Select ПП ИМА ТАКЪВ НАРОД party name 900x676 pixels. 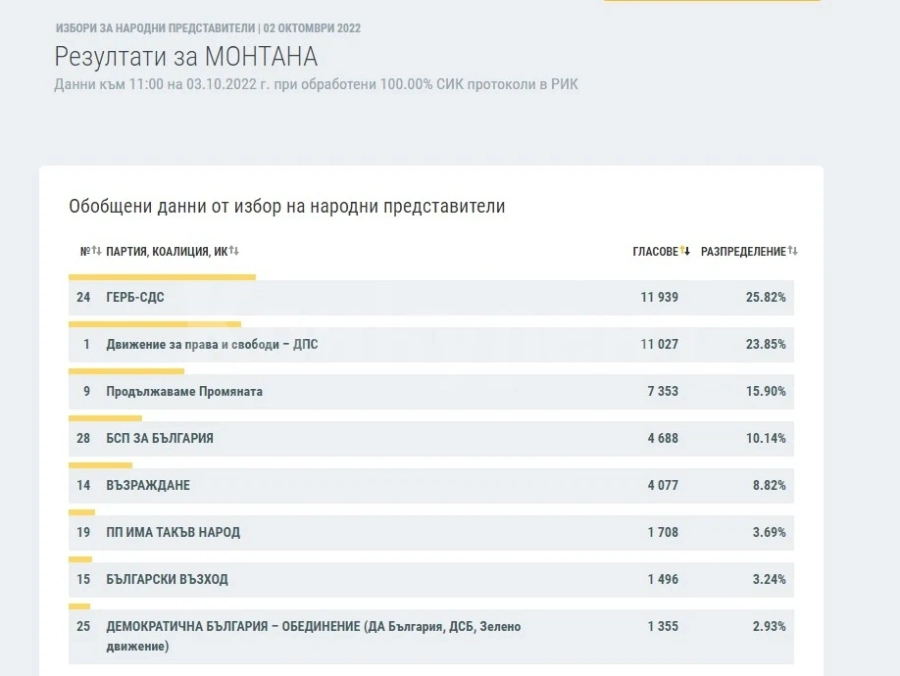[x=173, y=533]
